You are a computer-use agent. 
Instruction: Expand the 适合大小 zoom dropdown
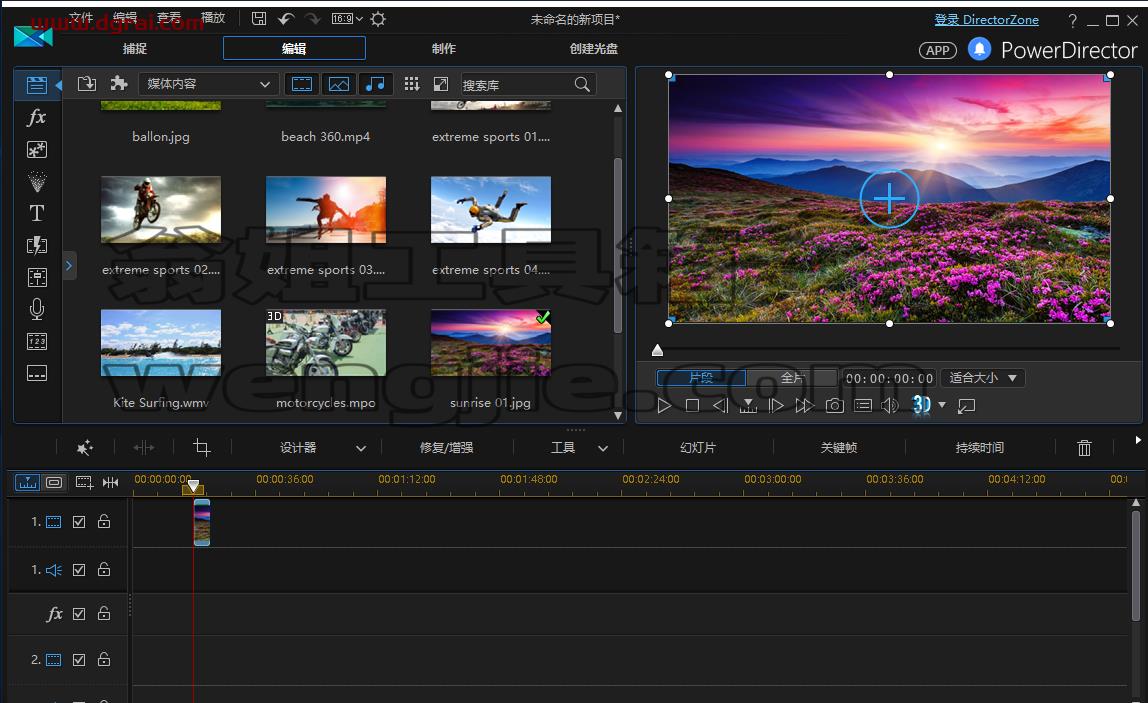(x=983, y=378)
